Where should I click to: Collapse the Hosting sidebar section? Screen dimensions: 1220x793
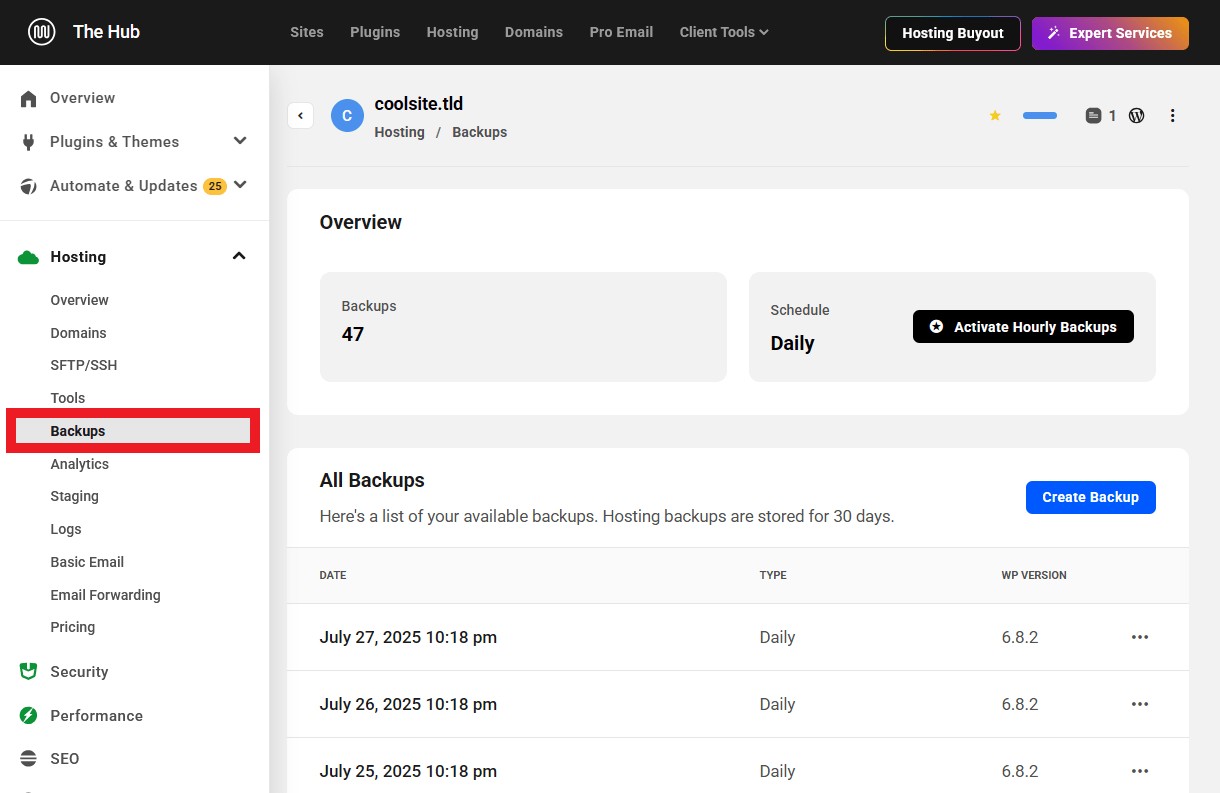pyautogui.click(x=239, y=256)
